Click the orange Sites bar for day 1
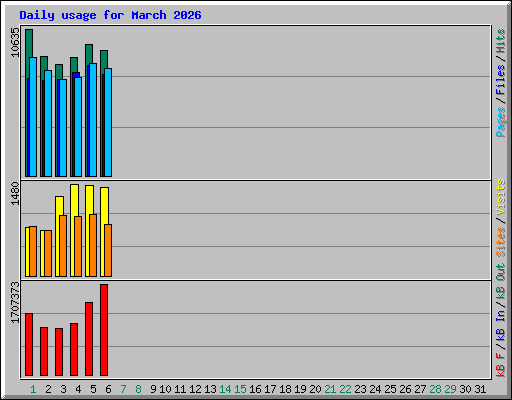 (x=33, y=252)
